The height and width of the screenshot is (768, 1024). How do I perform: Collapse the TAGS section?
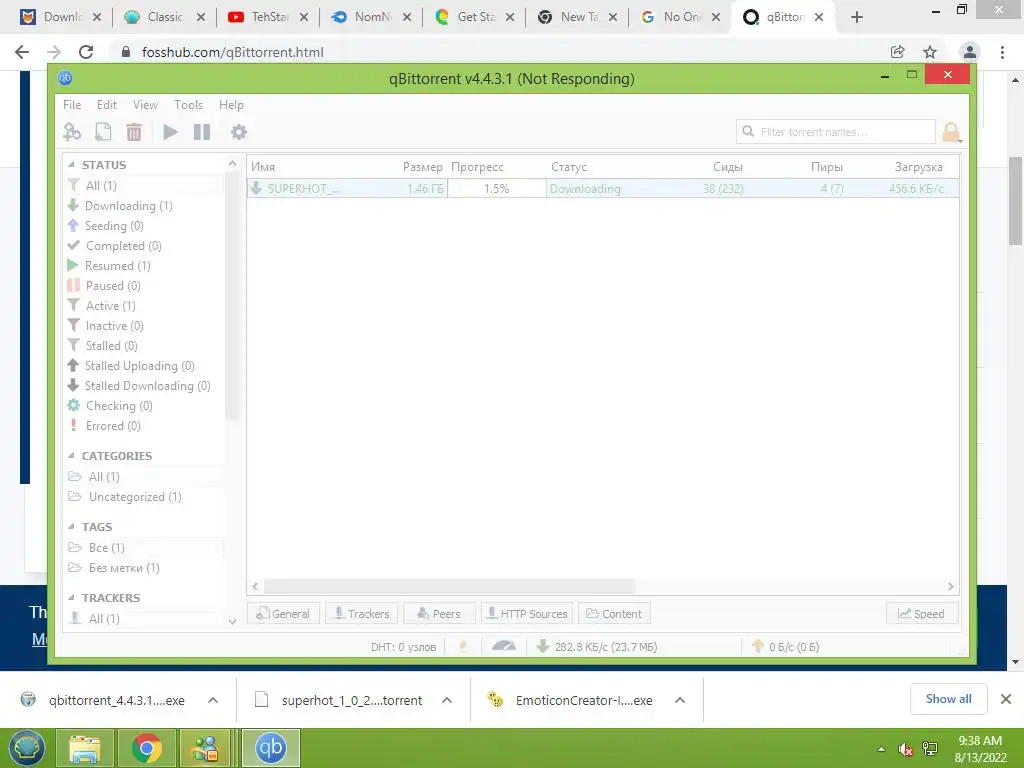click(72, 527)
